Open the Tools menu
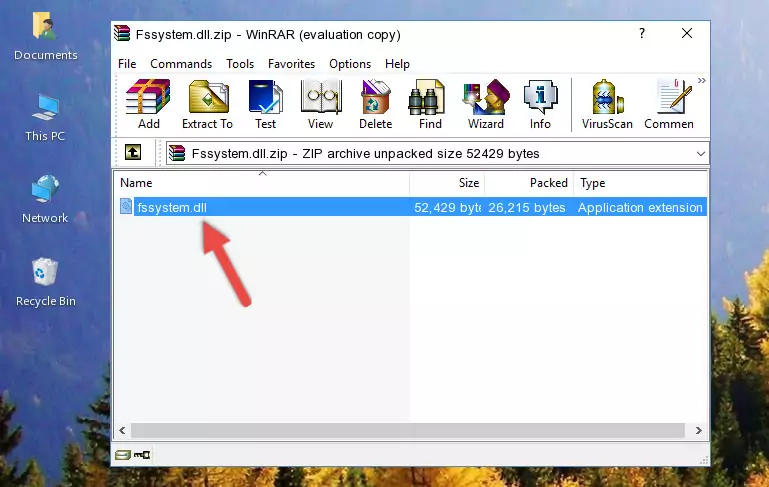Viewport: 769px width, 487px height. coord(240,64)
